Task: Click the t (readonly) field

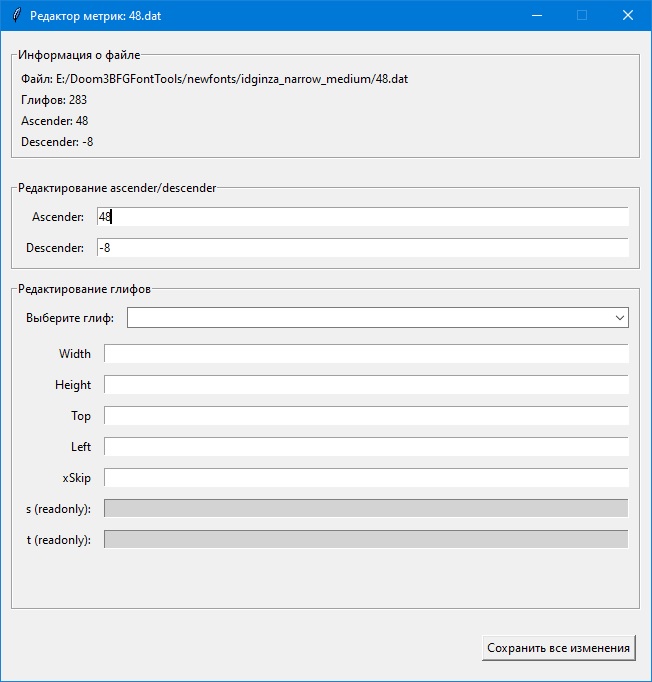Action: point(366,539)
